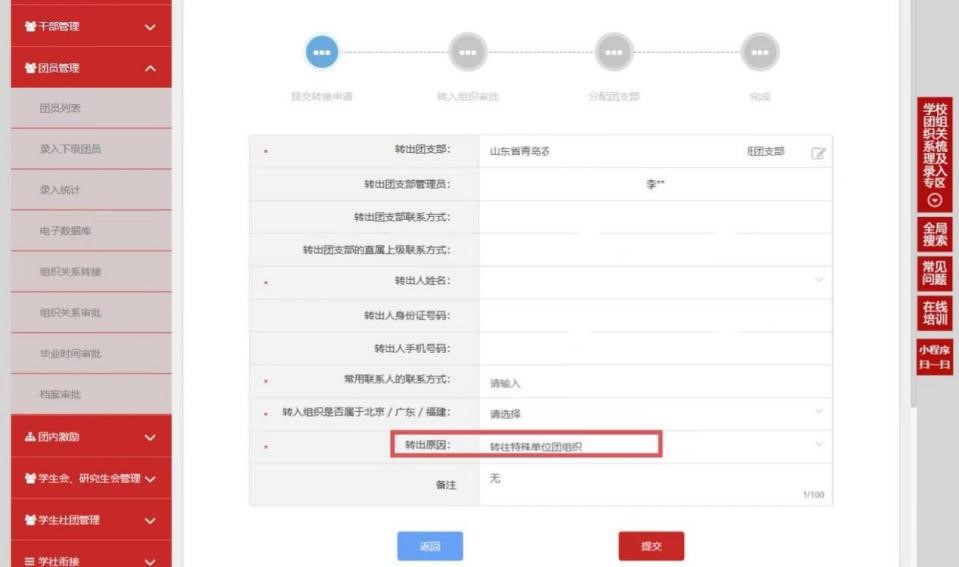Collapse the 团员管理 menu chevron
This screenshot has width=959, height=567.
tap(150, 68)
